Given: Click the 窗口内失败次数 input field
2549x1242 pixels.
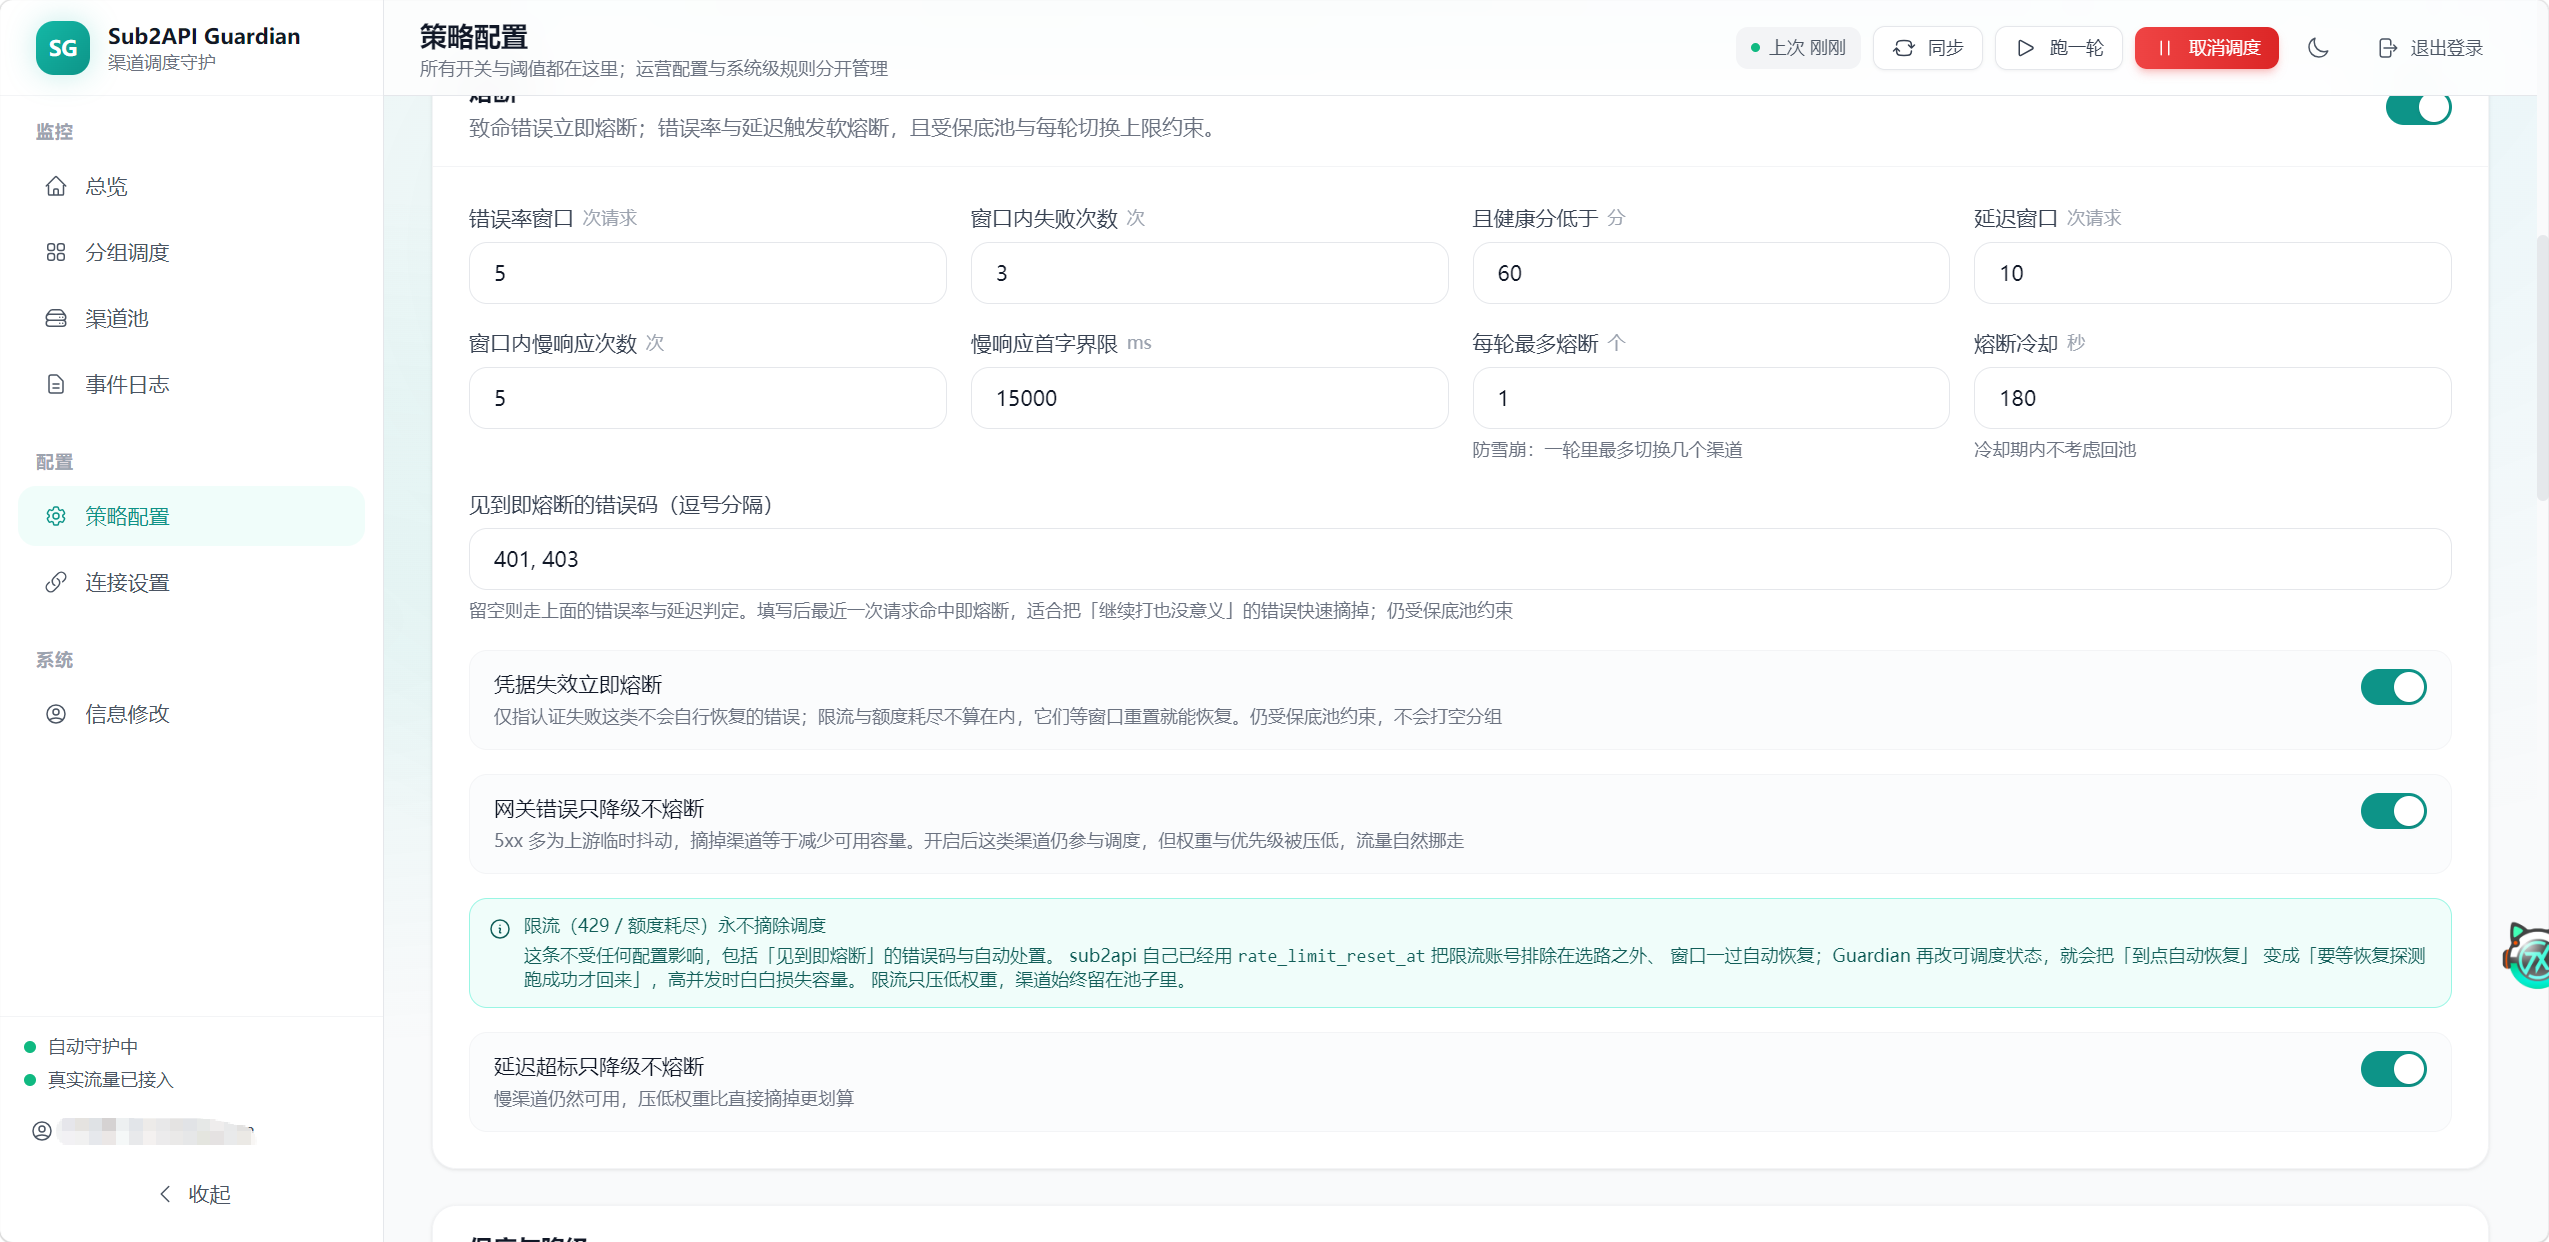Looking at the screenshot, I should (1209, 274).
